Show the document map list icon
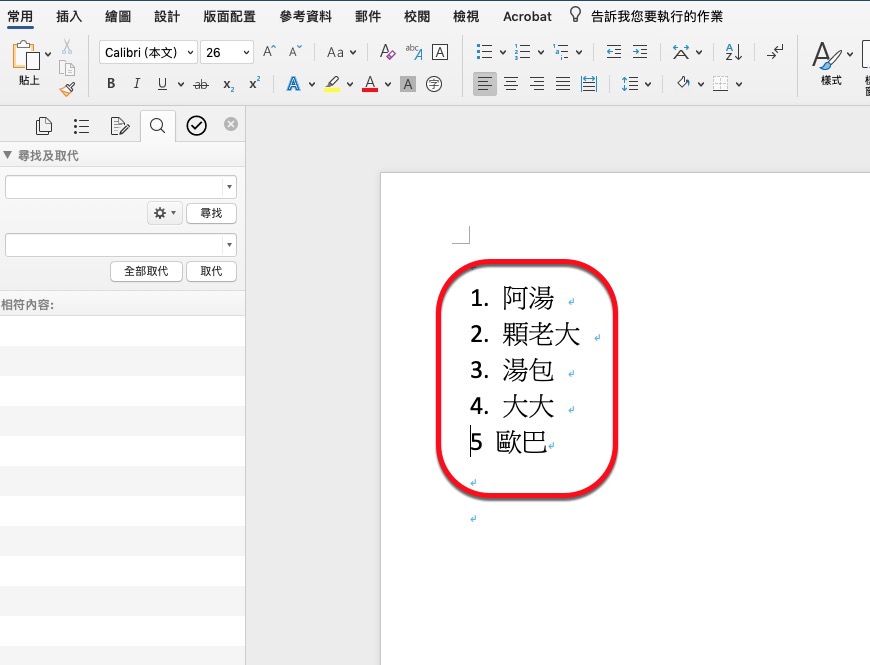The height and width of the screenshot is (665, 870). 81,125
